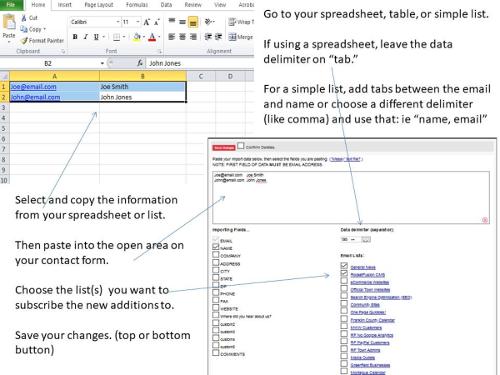Open the General News list link
The height and width of the screenshot is (375, 500).
[363, 267]
